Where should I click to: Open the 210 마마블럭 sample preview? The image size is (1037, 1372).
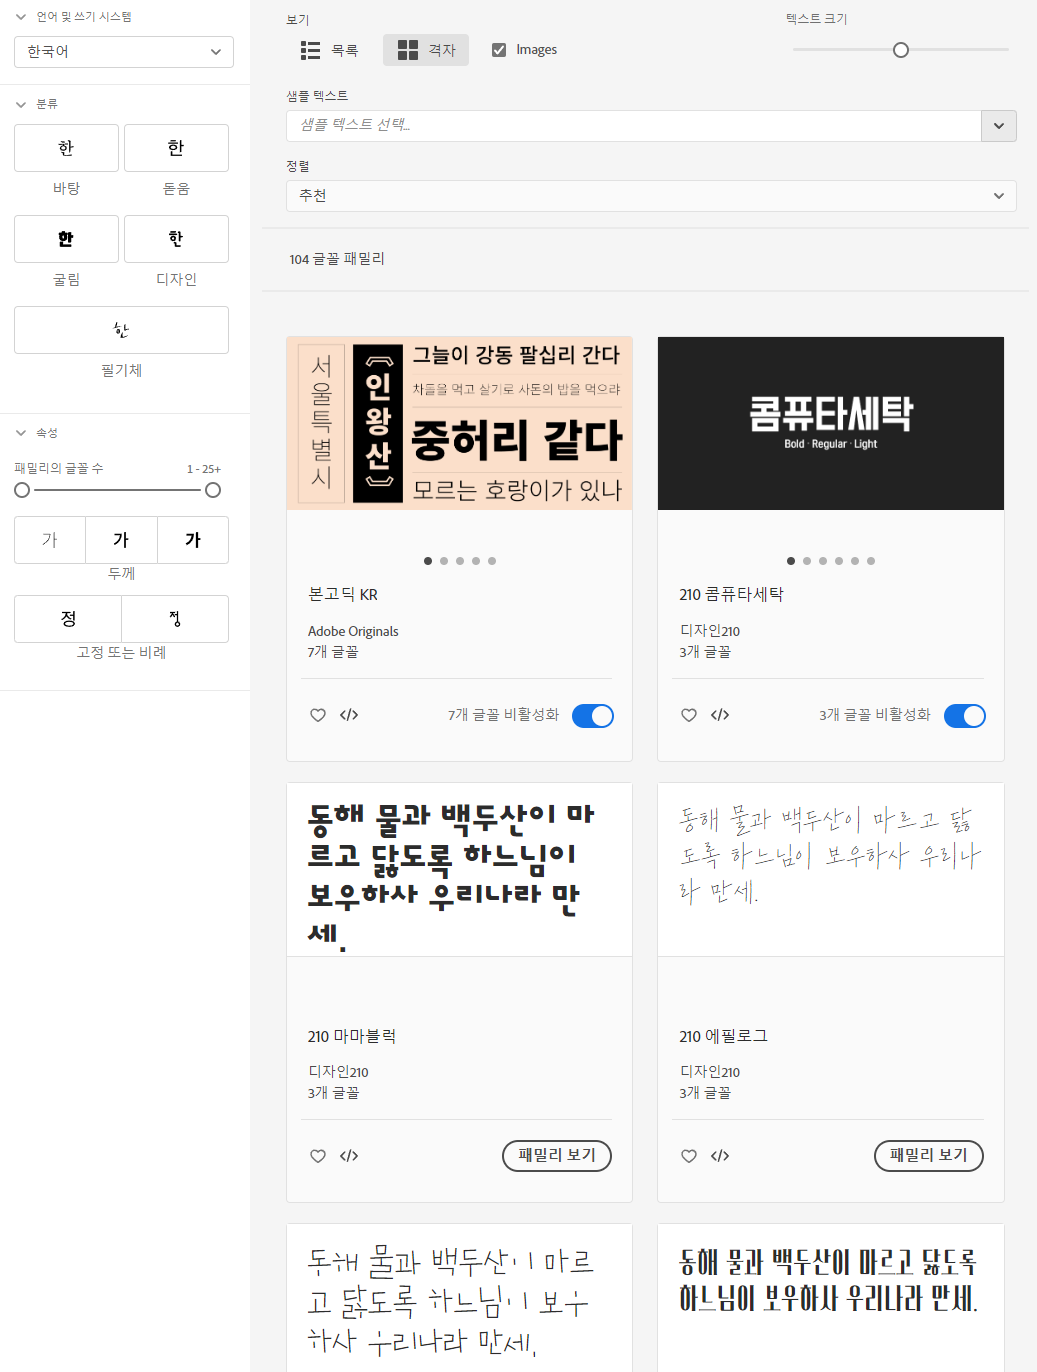coord(459,870)
